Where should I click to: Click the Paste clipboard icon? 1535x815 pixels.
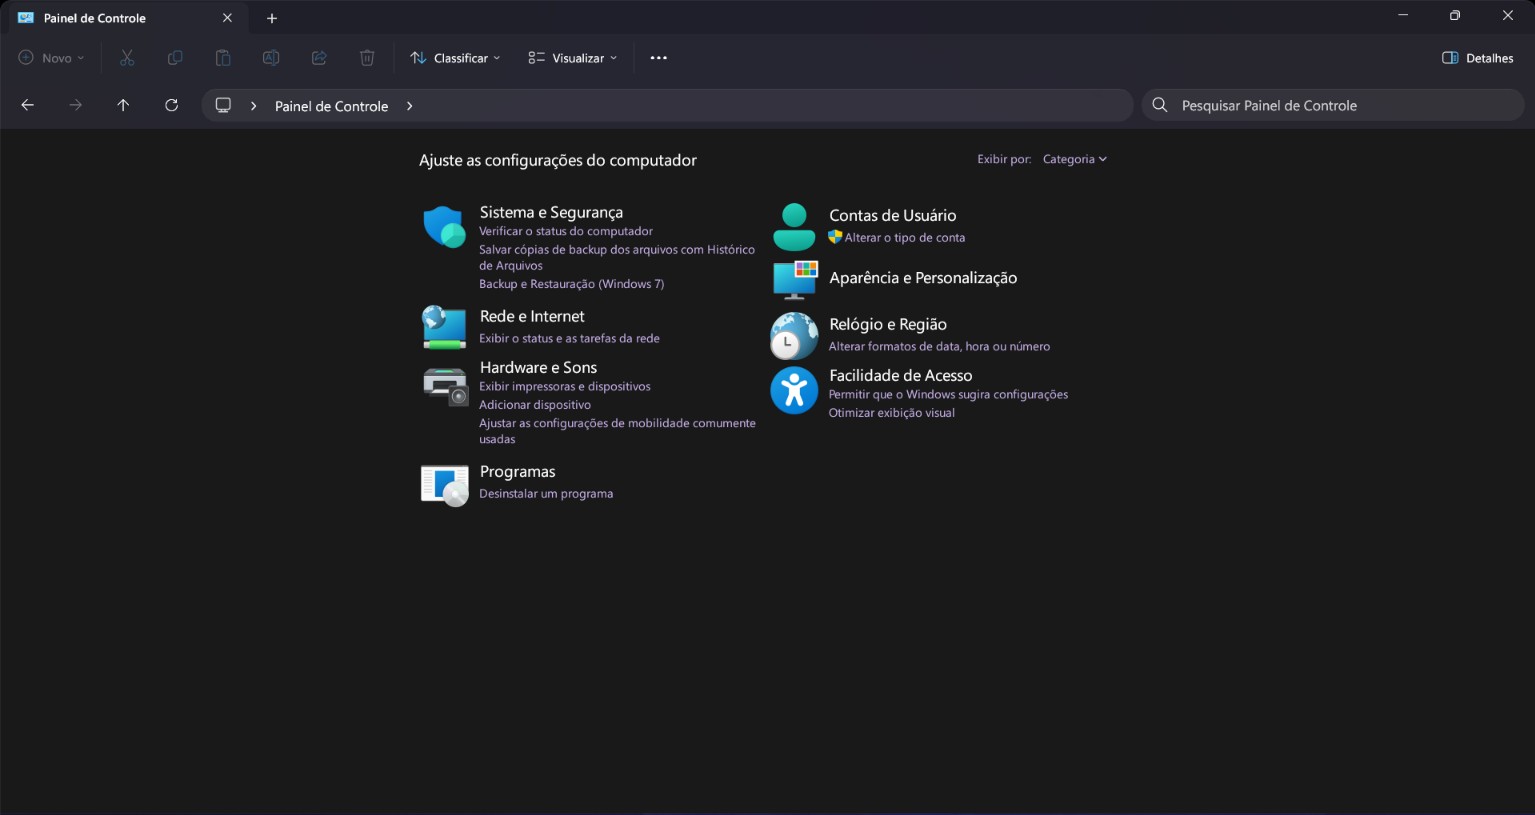pos(223,58)
